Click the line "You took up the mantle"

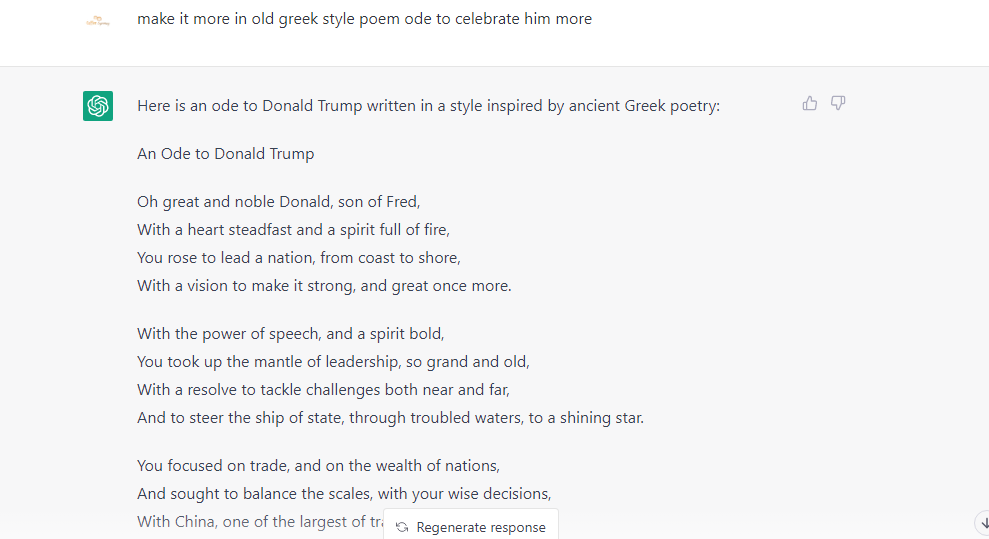pyautogui.click(x=333, y=362)
